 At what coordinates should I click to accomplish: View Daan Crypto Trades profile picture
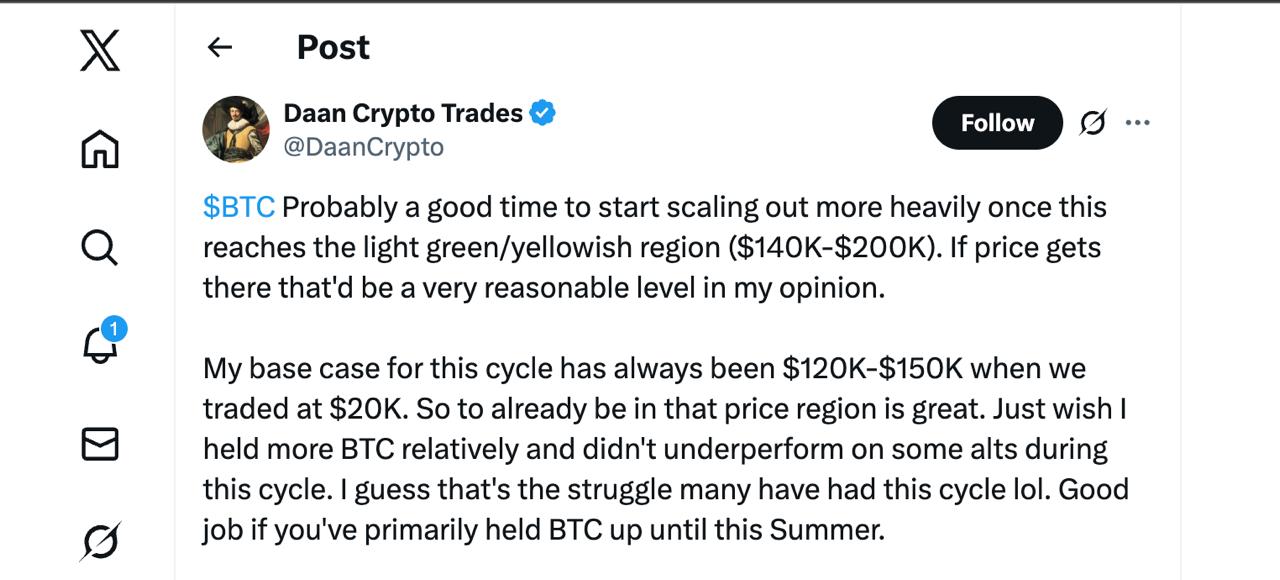pyautogui.click(x=236, y=129)
